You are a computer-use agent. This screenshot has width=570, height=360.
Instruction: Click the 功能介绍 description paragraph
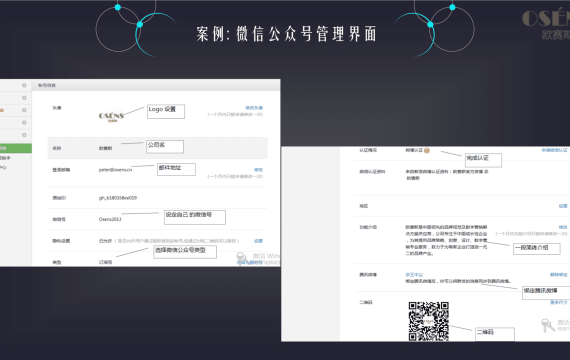(x=446, y=240)
